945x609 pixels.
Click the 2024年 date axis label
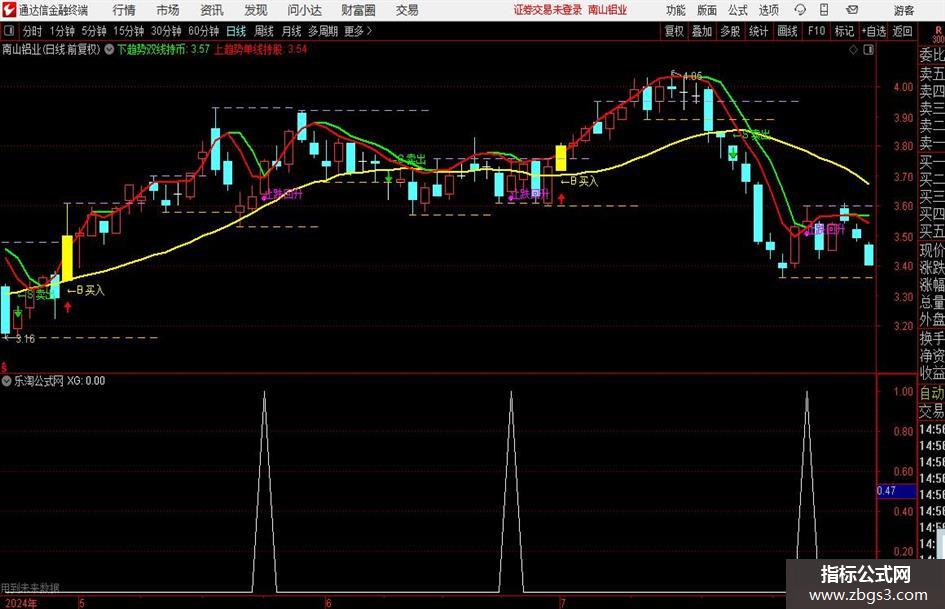[20, 603]
